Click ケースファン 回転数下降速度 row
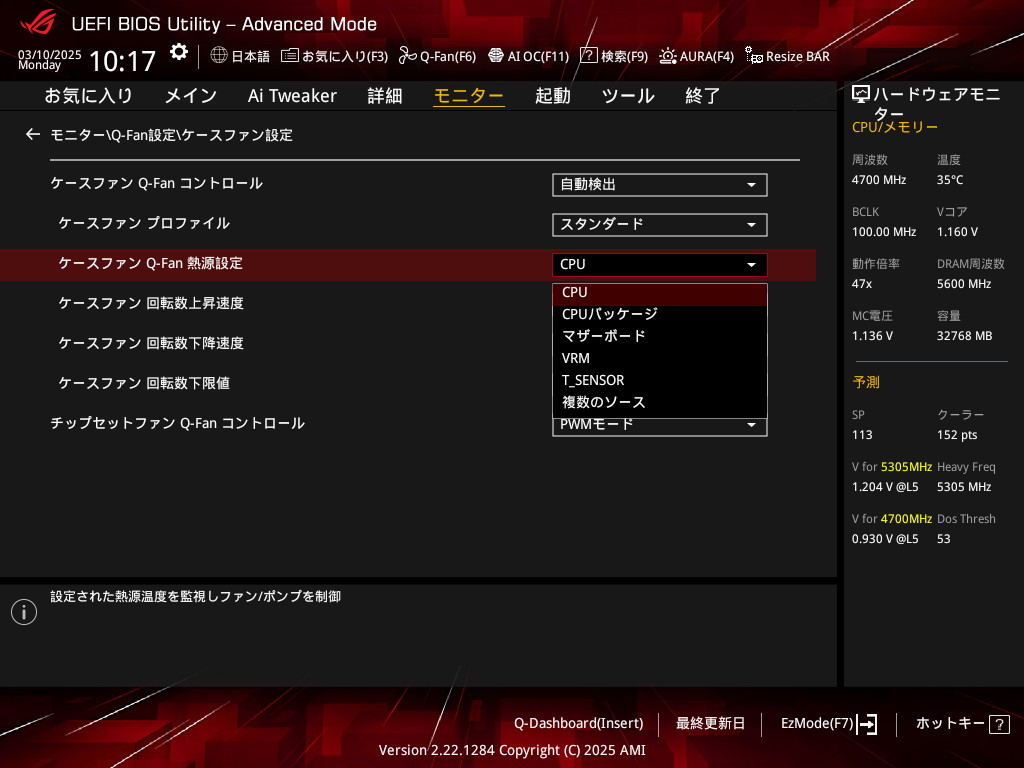1024x768 pixels. click(x=151, y=344)
